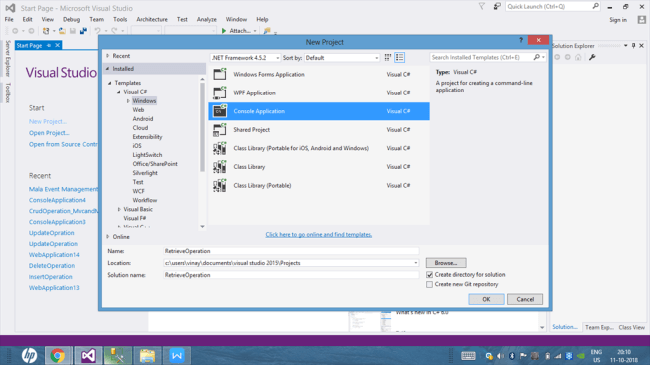Click the feedback icon near Quick Launch
The image size is (650, 365).
coord(497,6)
